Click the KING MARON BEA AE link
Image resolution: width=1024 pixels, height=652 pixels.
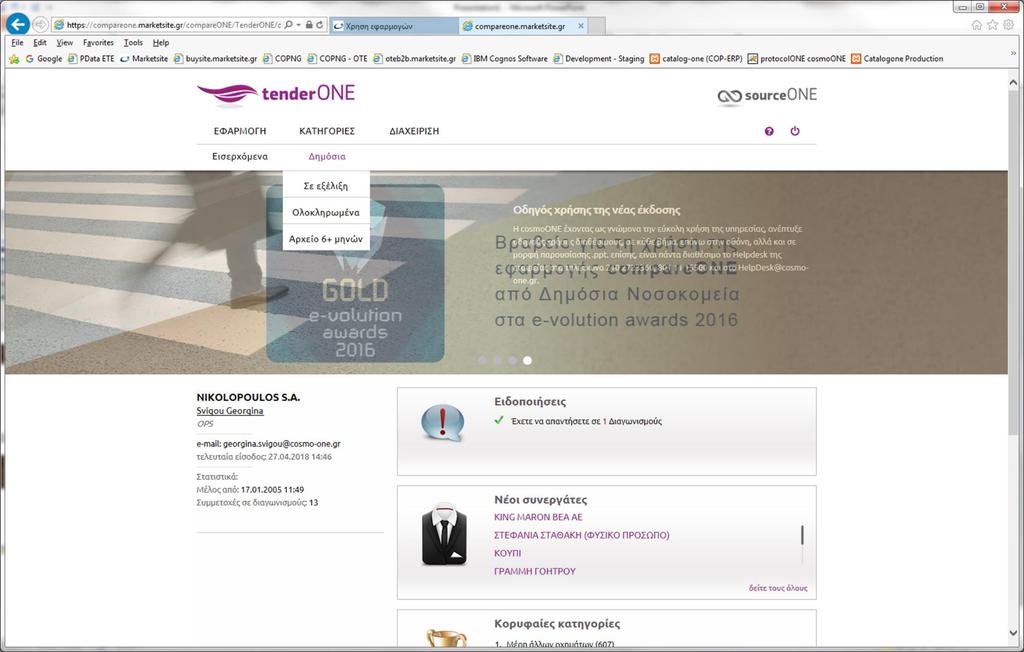(x=538, y=517)
